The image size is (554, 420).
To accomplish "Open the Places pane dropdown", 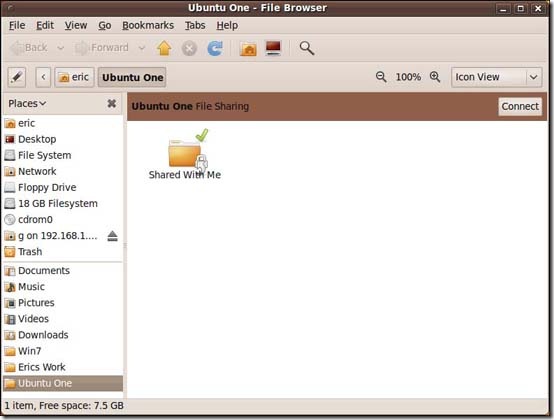I will (27, 103).
